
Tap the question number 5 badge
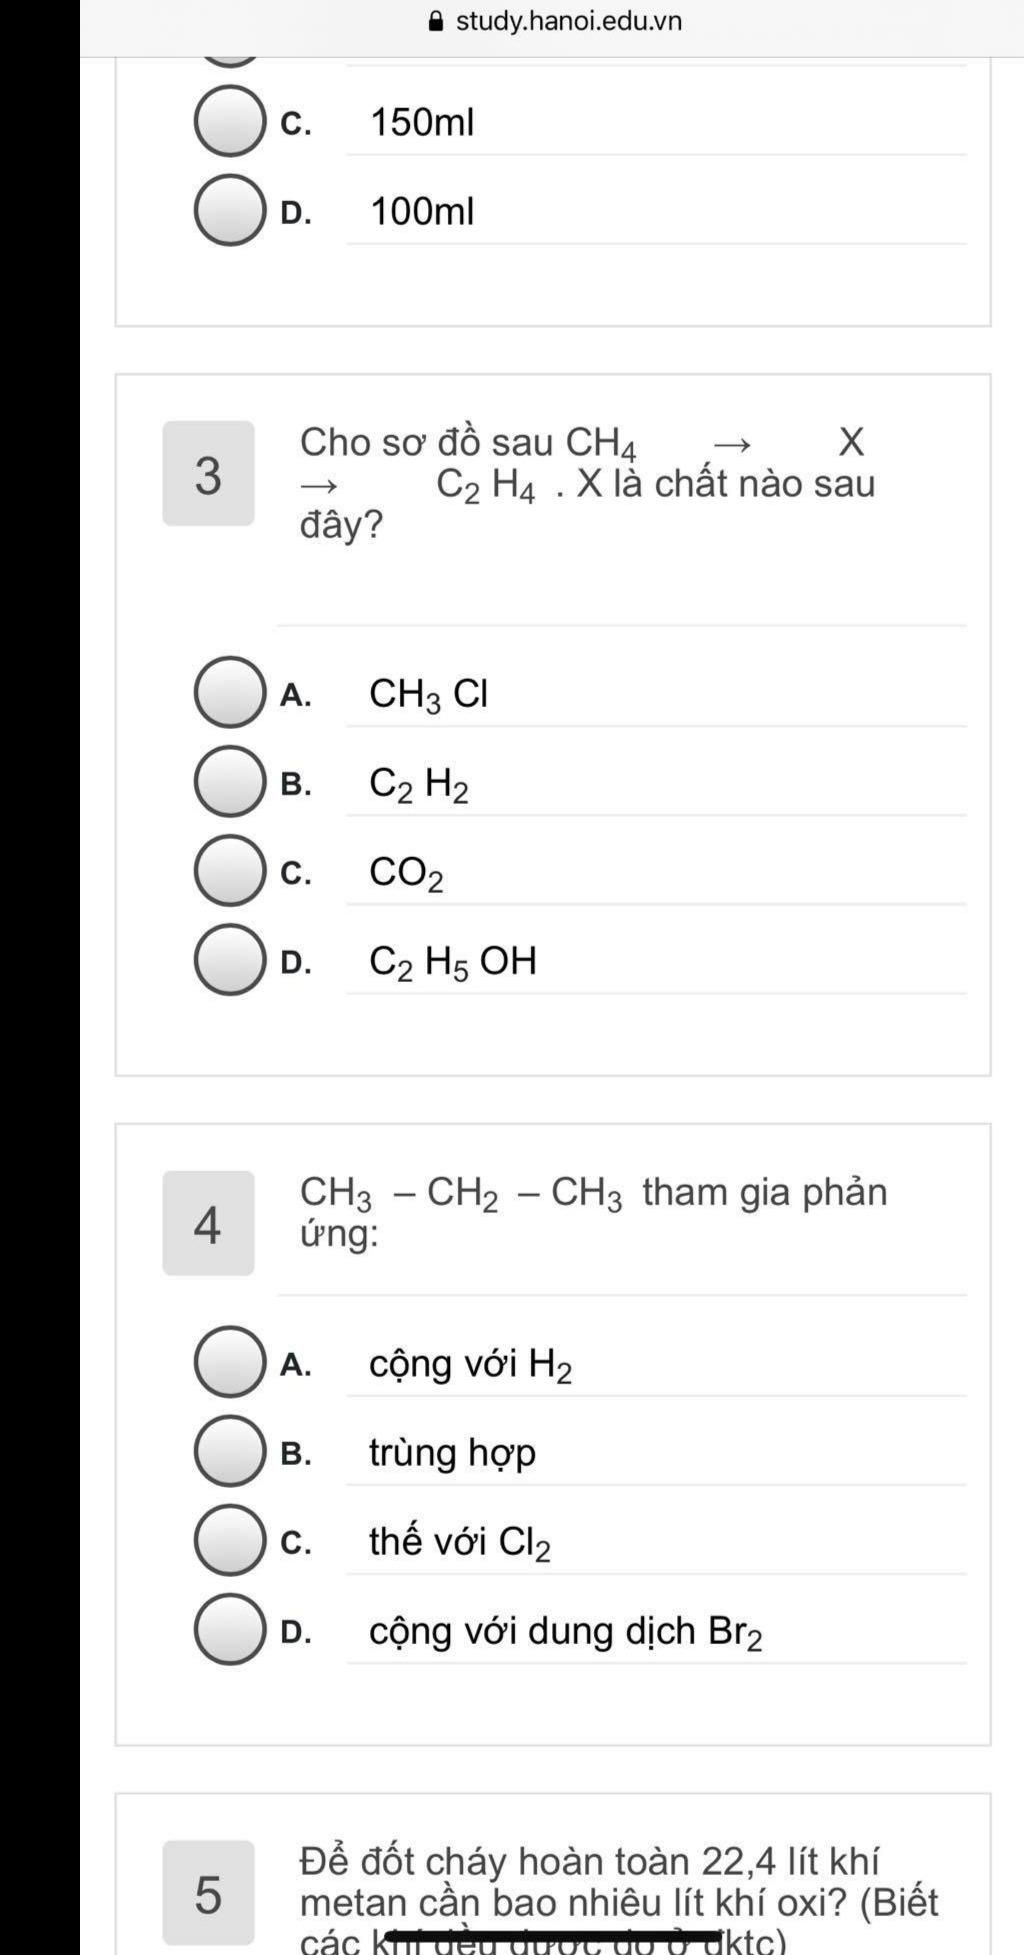coord(208,1893)
